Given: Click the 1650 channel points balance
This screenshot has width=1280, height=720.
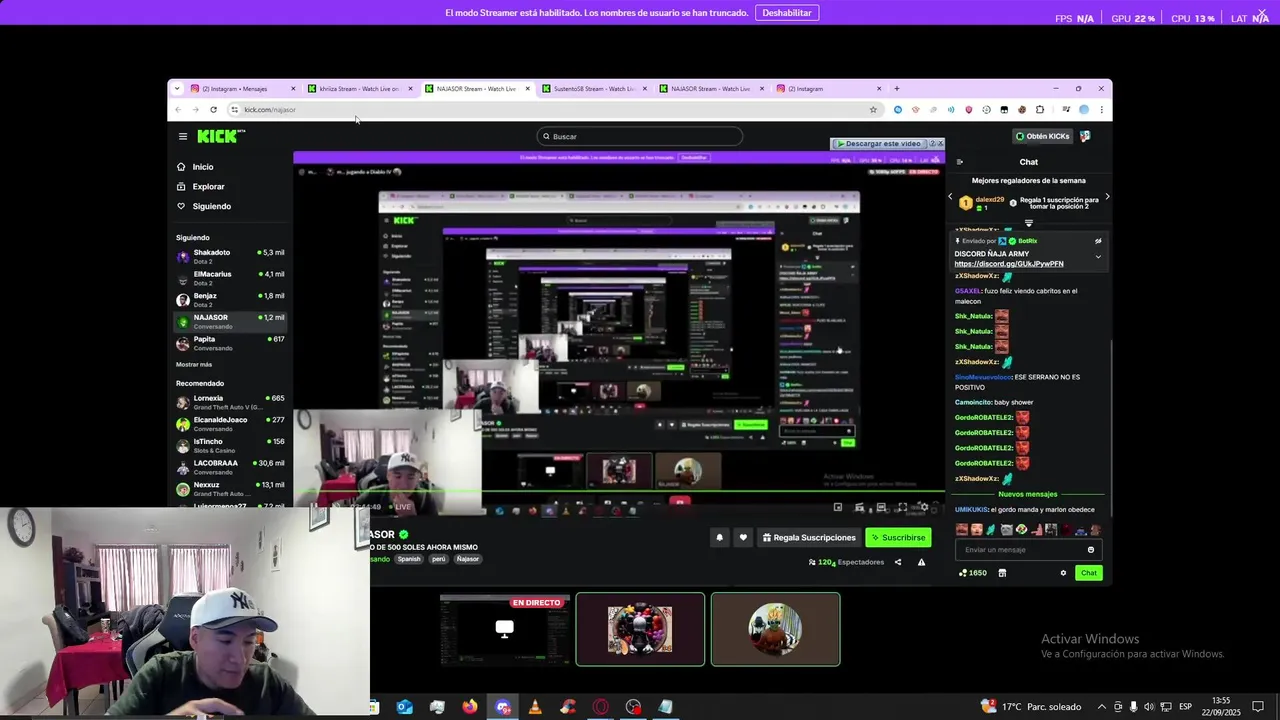Looking at the screenshot, I should tap(973, 573).
